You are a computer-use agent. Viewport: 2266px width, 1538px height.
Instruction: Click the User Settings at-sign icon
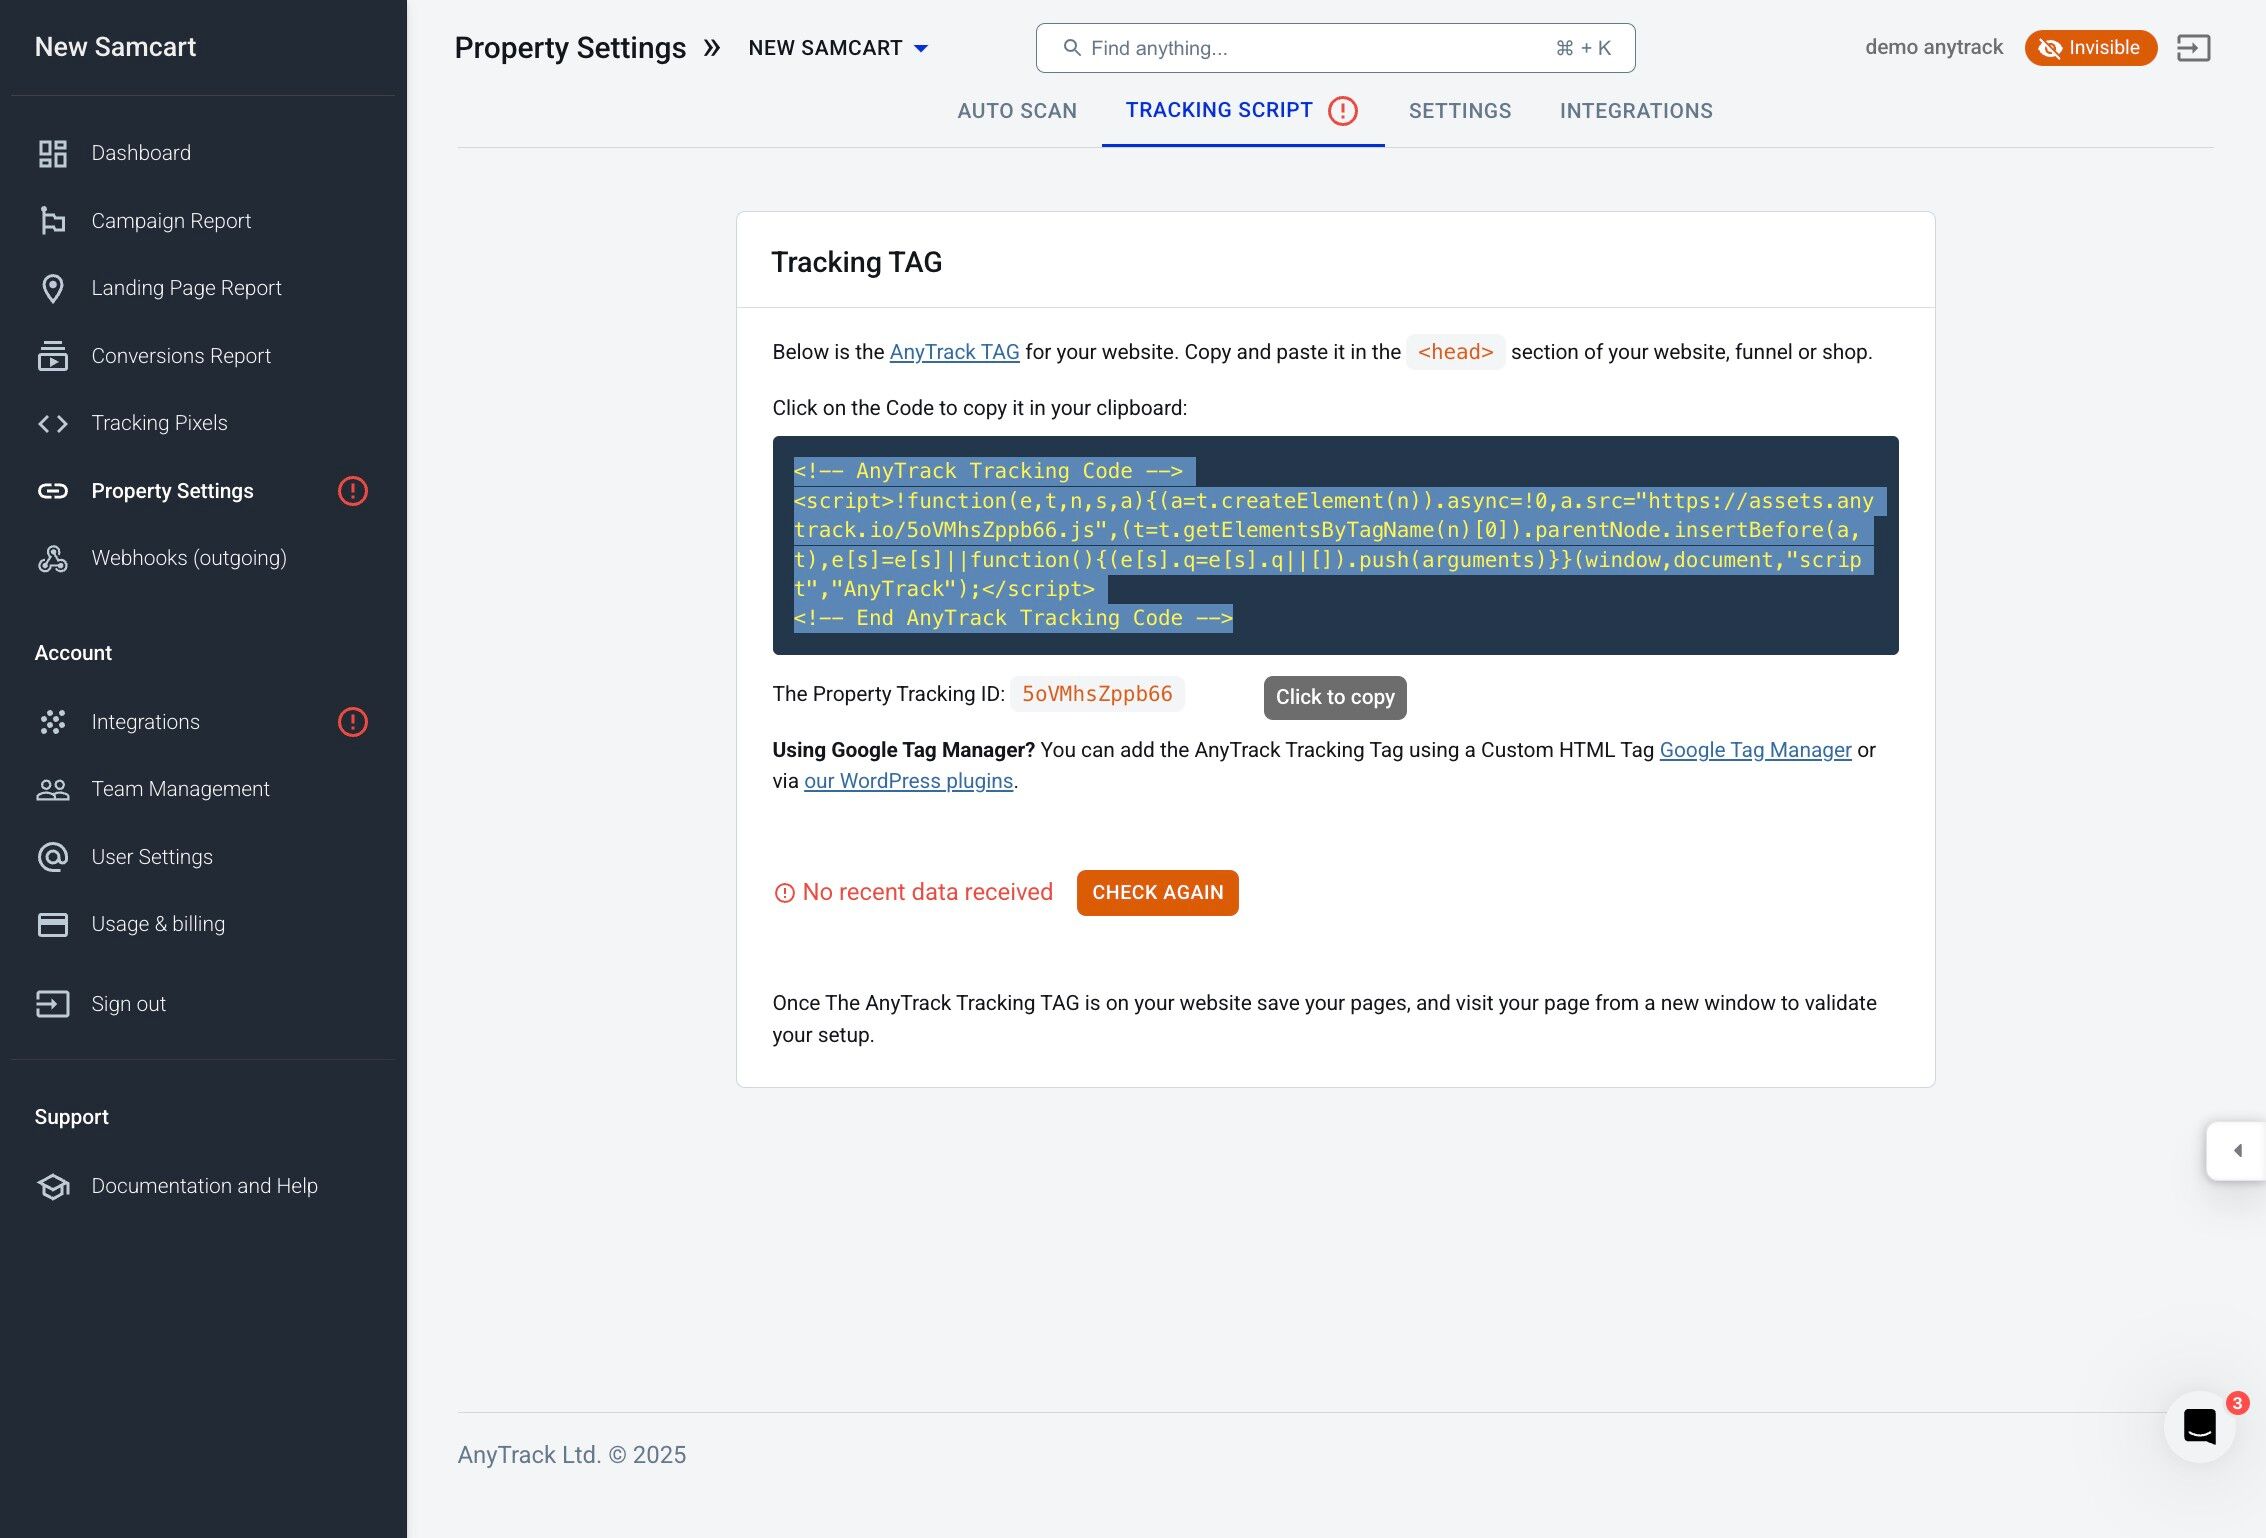point(52,857)
